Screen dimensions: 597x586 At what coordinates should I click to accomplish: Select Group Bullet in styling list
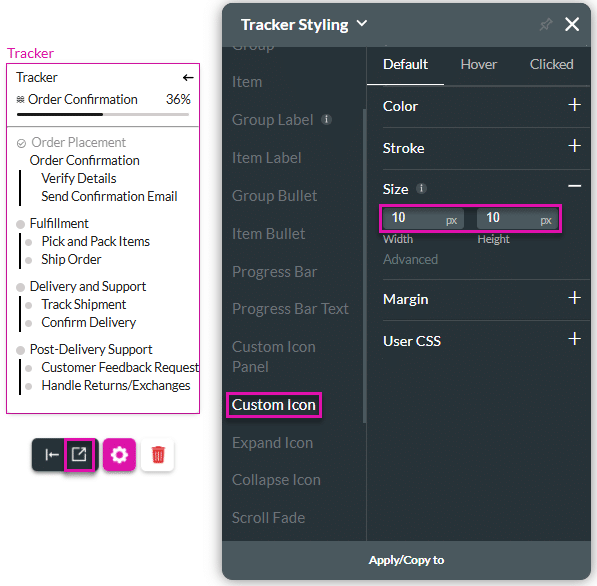(x=275, y=196)
